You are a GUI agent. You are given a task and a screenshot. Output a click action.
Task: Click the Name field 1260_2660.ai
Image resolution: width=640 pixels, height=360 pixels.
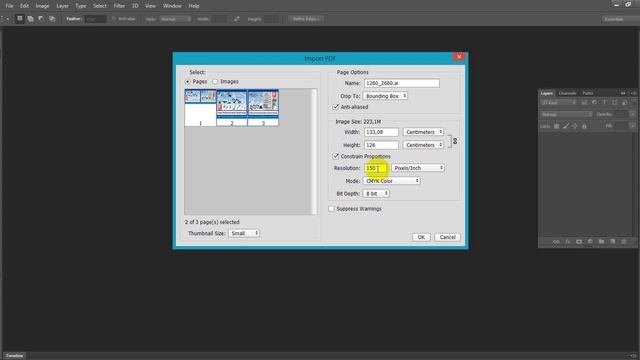pyautogui.click(x=402, y=83)
